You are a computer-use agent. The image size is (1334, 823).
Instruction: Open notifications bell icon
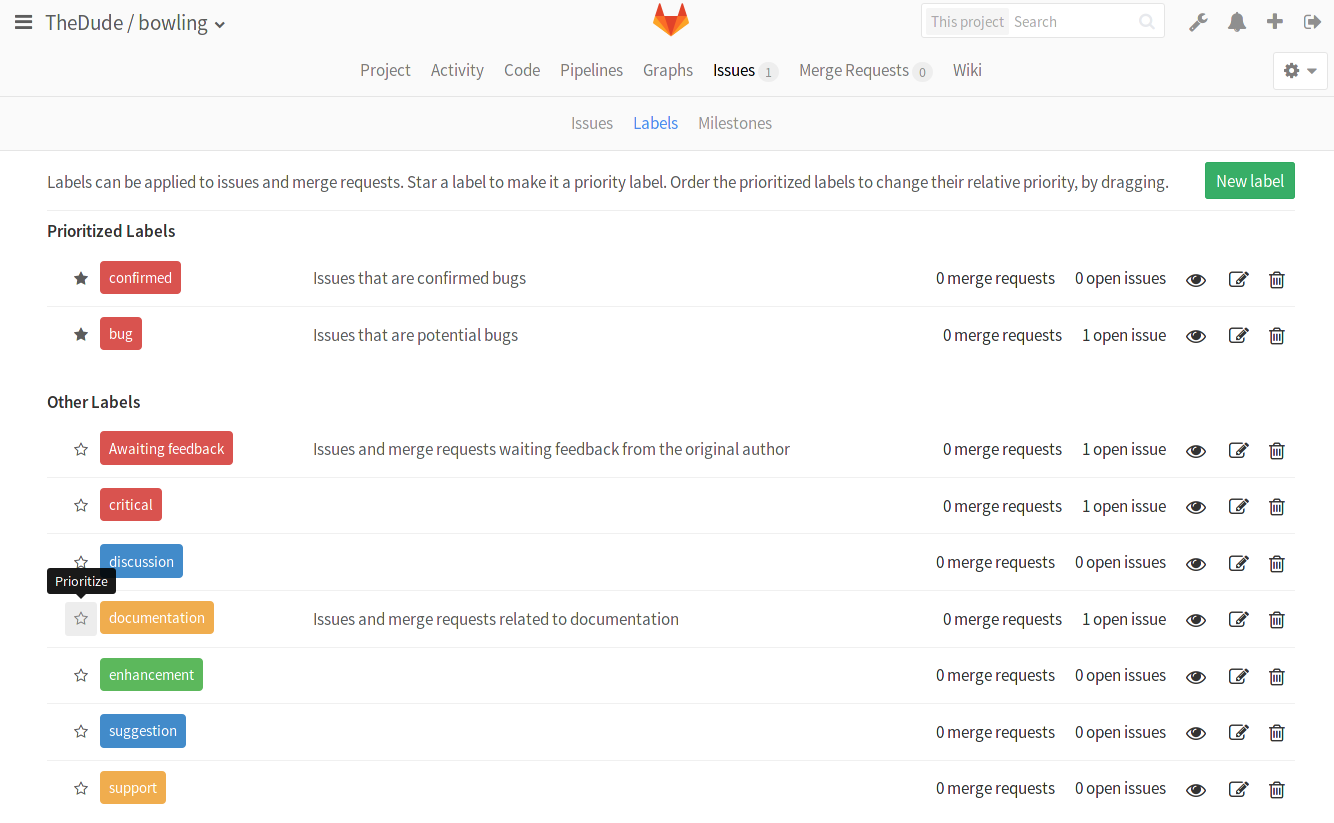click(x=1237, y=22)
